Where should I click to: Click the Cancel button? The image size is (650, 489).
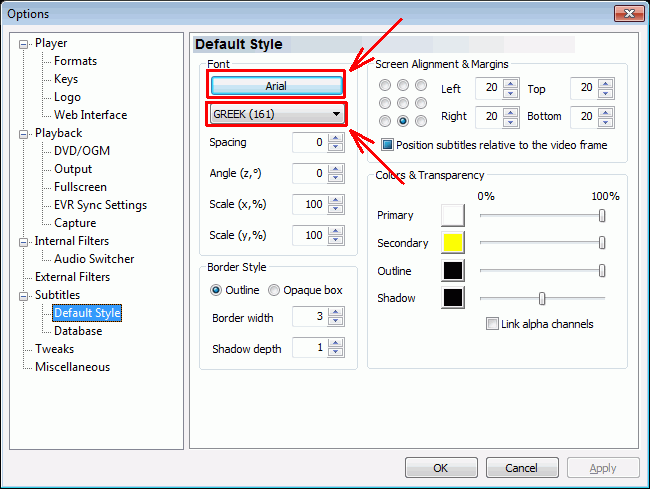pyautogui.click(x=522, y=468)
